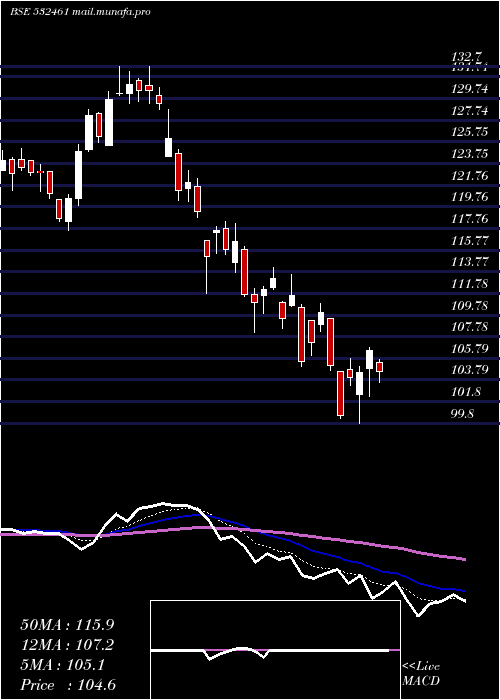
Task: Select the 119.76 price axis label
Action: point(469,197)
